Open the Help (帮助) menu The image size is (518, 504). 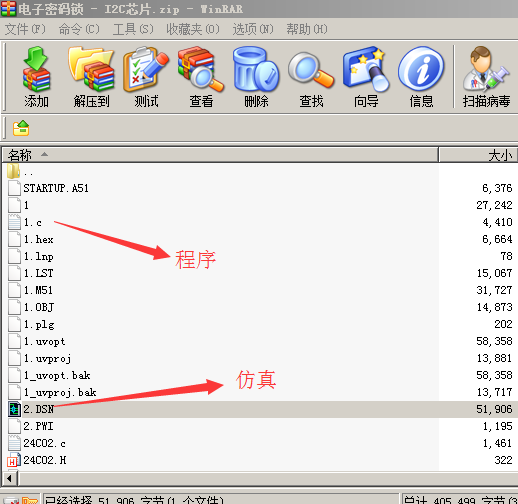[307, 29]
